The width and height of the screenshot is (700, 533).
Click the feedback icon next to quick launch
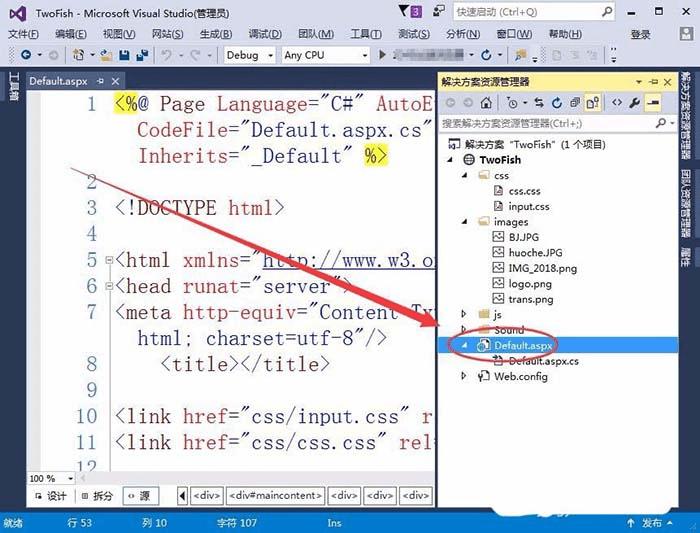point(439,11)
